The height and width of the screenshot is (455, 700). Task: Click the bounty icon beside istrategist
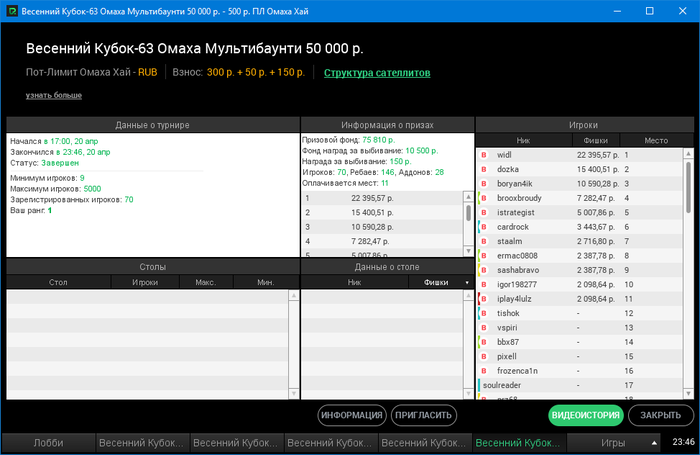point(483,213)
